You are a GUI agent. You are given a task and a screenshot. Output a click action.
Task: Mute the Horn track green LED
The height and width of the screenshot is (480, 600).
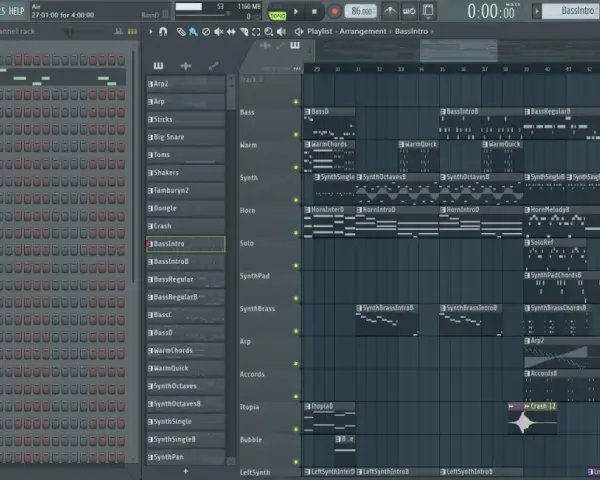click(296, 233)
